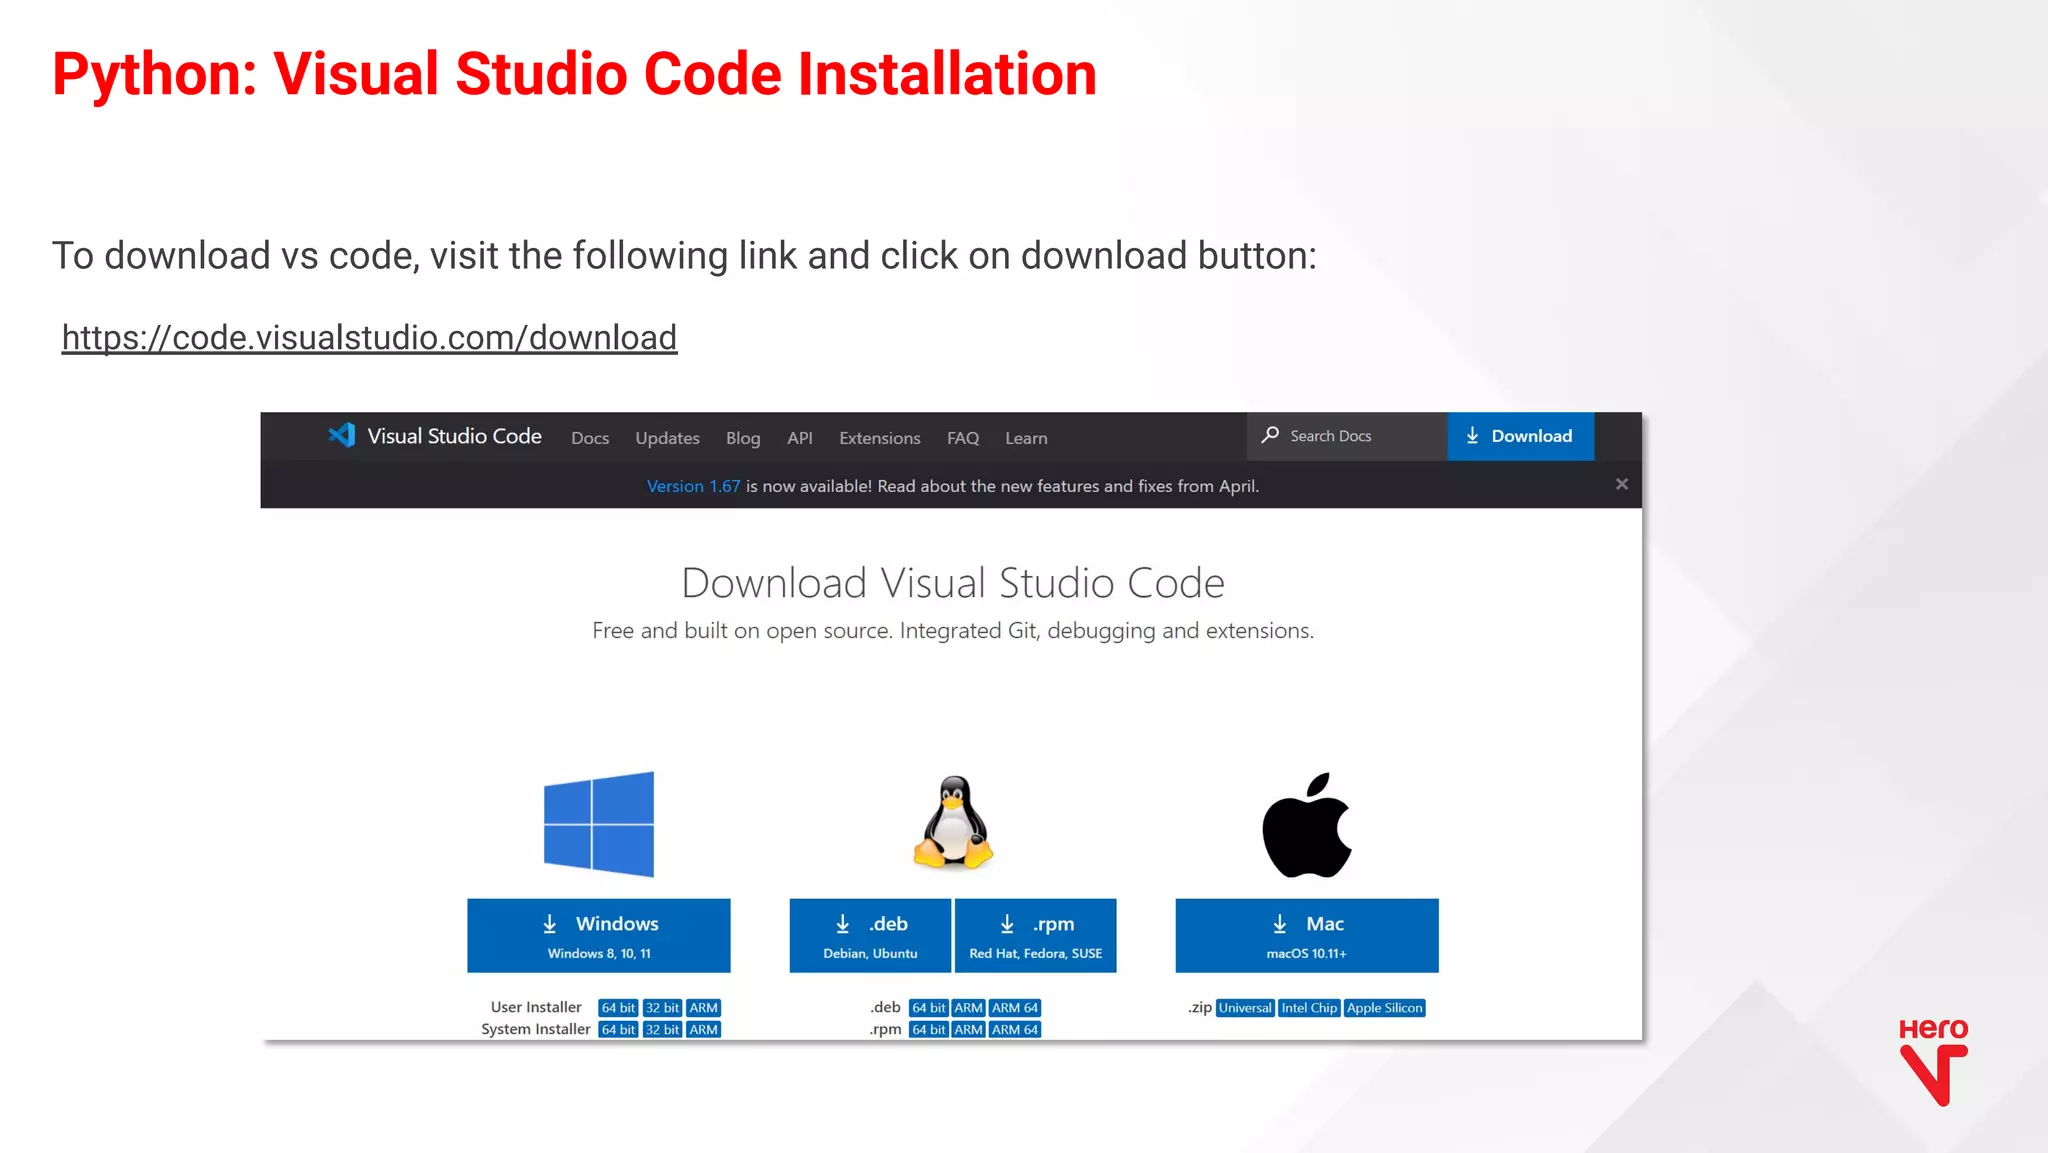Select User Installer 32 bit
The width and height of the screenshot is (2048, 1153).
662,1008
